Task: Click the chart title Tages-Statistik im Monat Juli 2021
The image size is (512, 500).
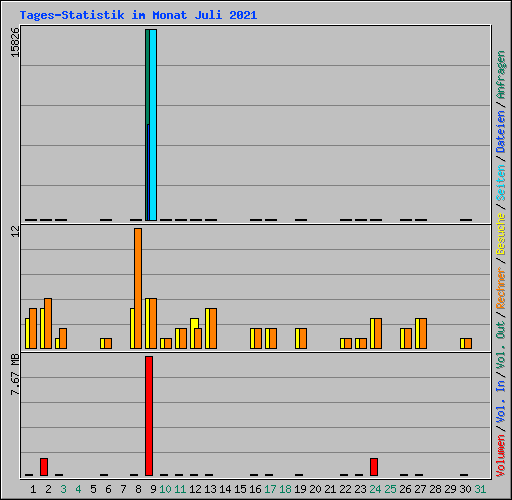Action: pos(138,15)
